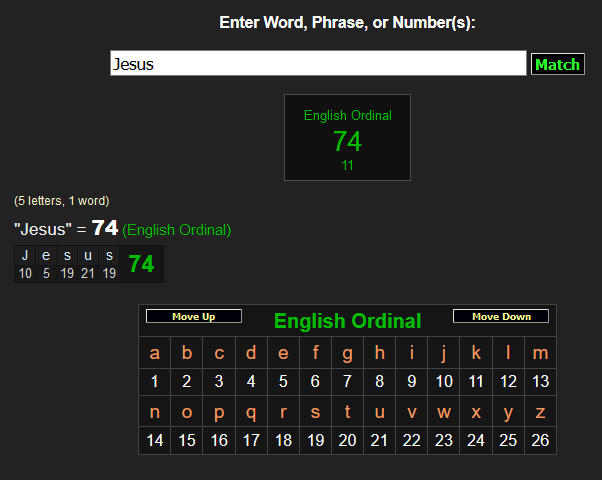The height and width of the screenshot is (480, 602).
Task: Click the English Ordinal result box showing 74
Action: pos(347,138)
